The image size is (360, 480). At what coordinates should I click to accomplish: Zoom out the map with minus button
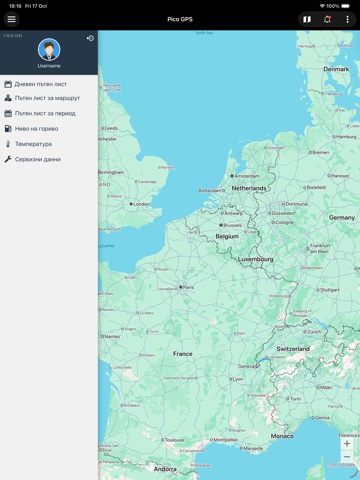tap(347, 457)
